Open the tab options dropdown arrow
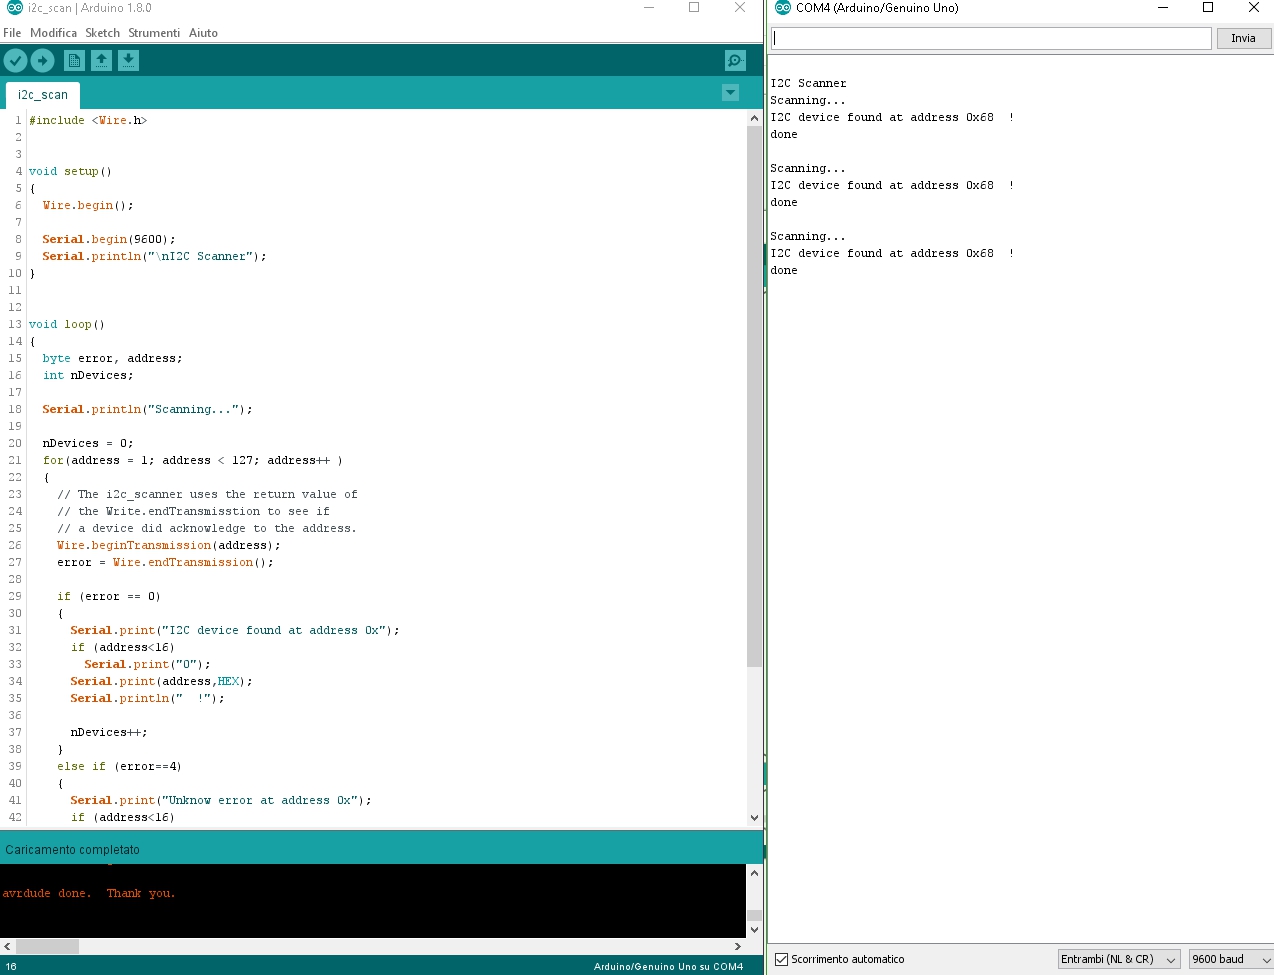Viewport: 1274px width, 975px height. (730, 93)
